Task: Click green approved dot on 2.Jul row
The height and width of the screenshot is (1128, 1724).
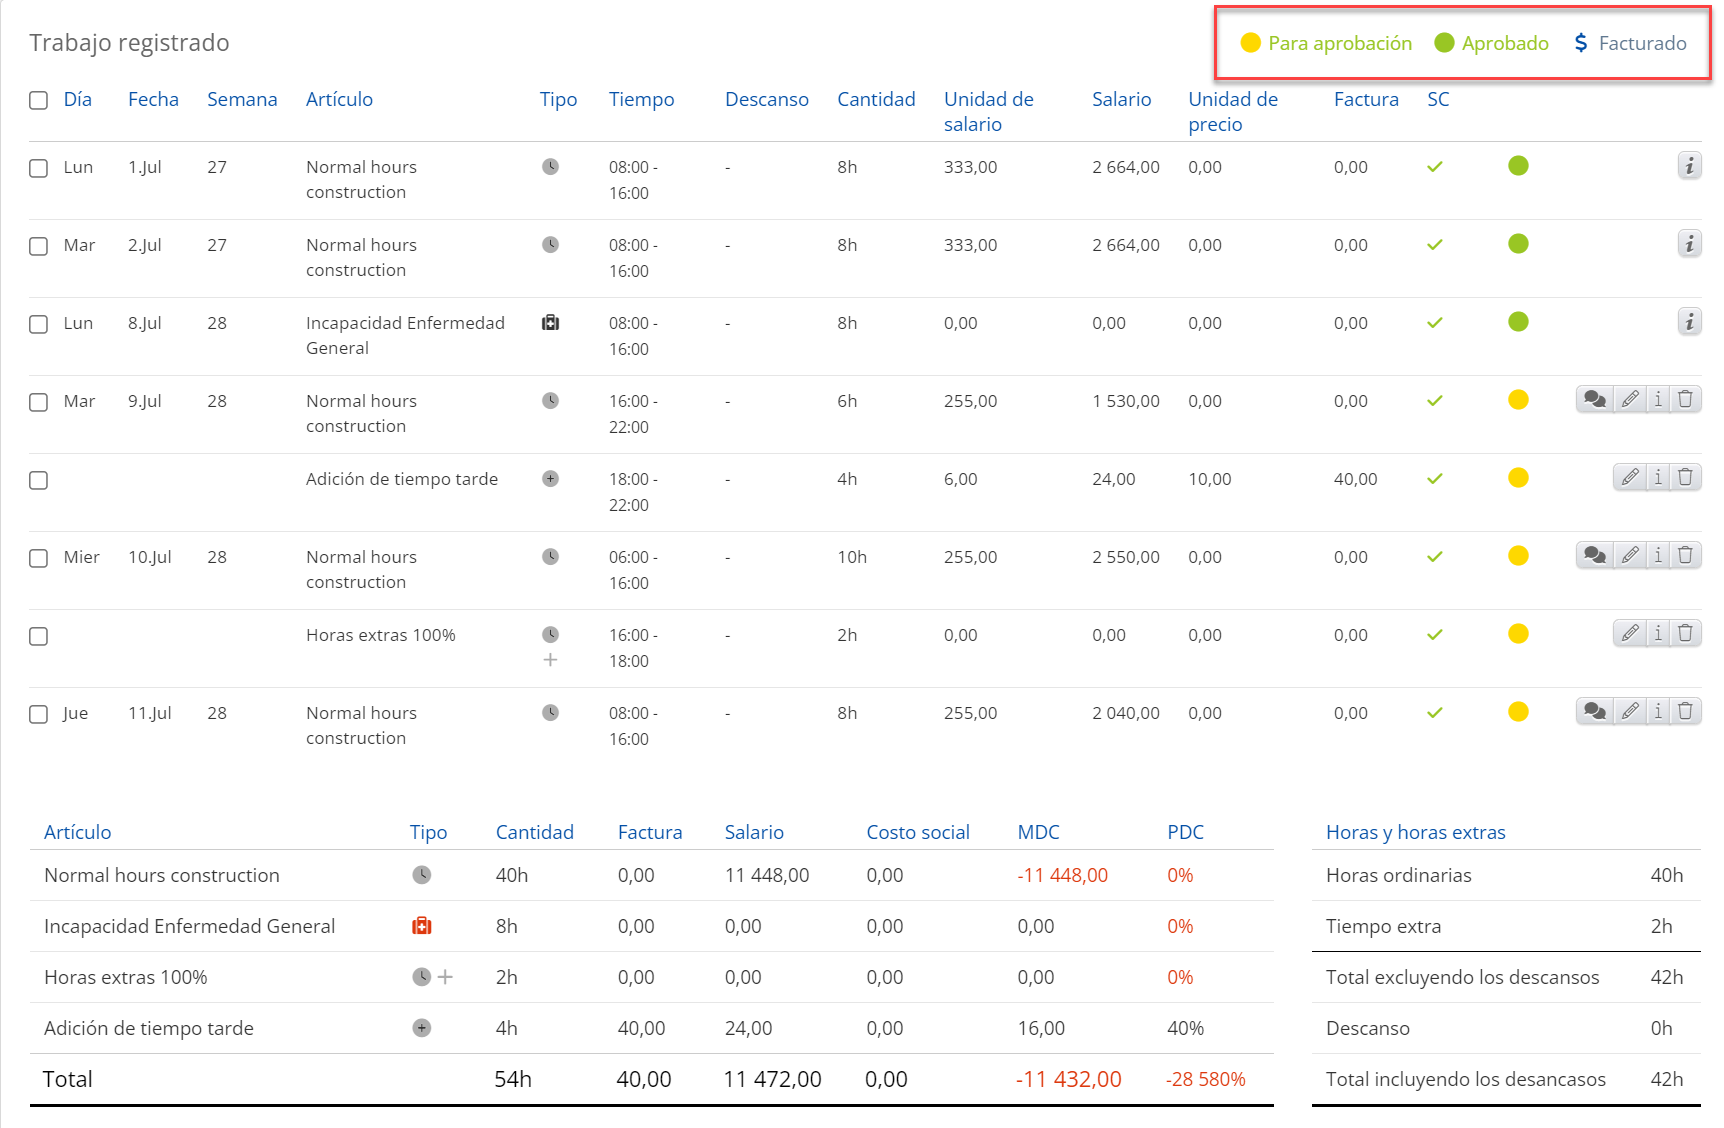Action: (1518, 244)
